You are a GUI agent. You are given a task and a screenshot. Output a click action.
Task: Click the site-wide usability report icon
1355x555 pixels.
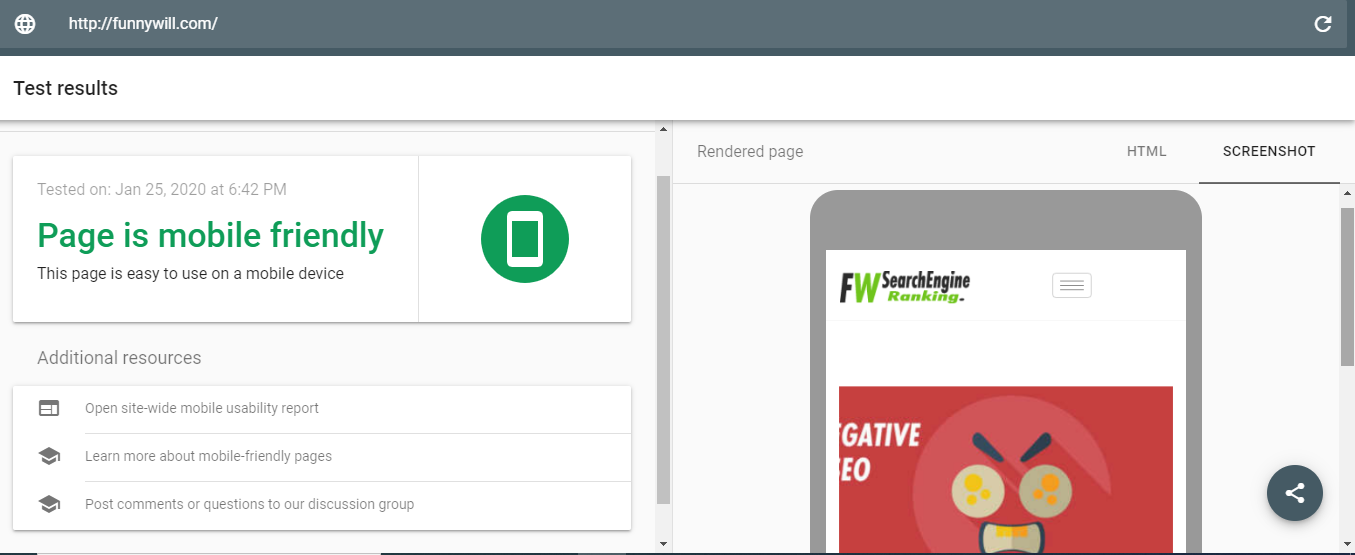point(49,408)
